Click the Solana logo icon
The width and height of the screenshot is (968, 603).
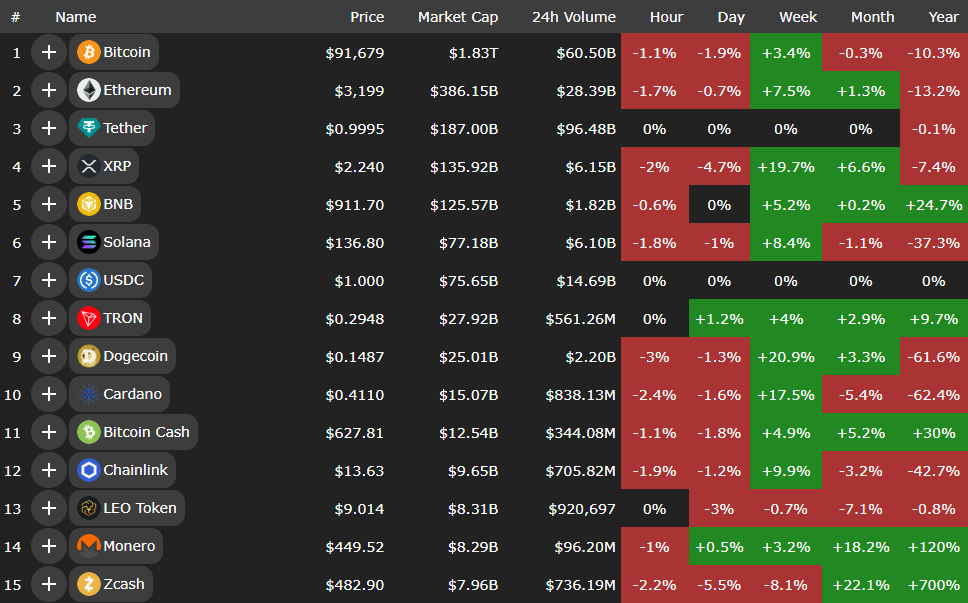tap(88, 242)
